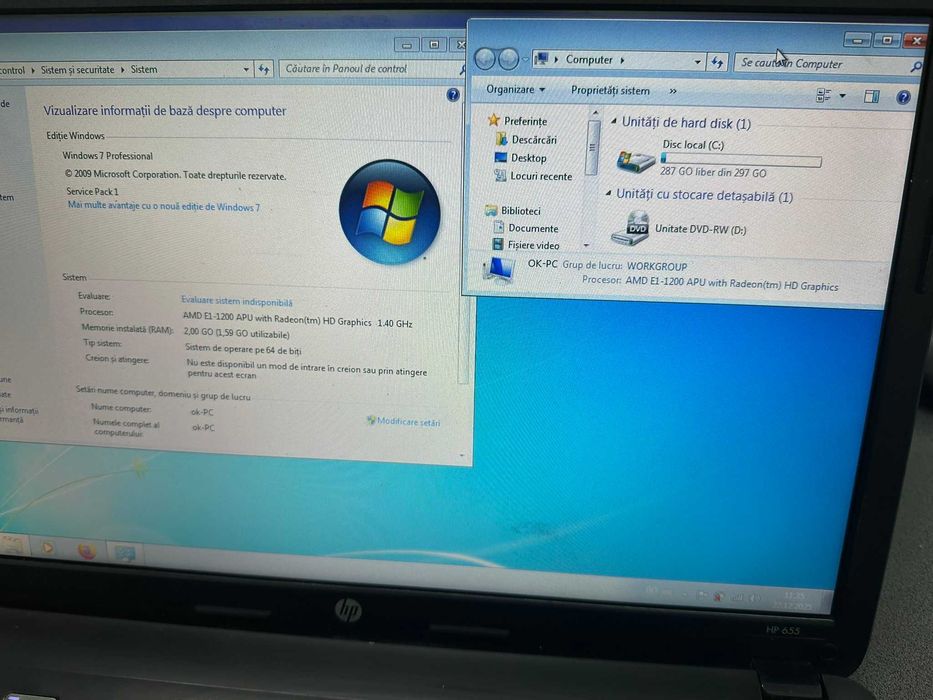The image size is (933, 700).
Task: Refresh the Computer window address bar
Action: click(717, 61)
